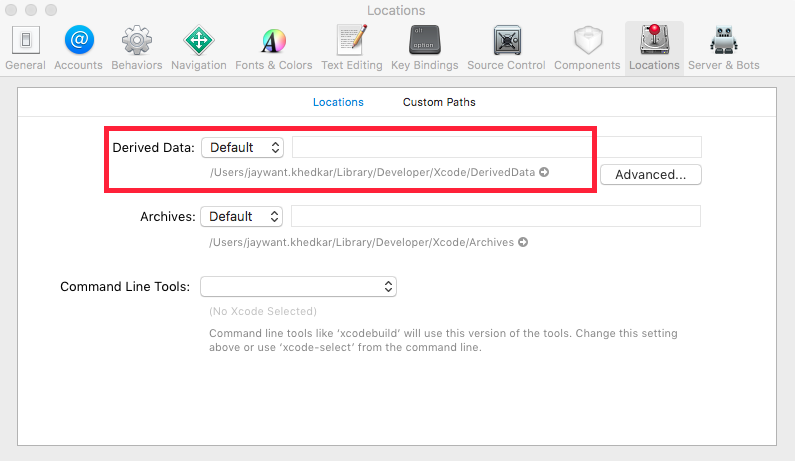Open the Server & Bots pane
795x461 pixels.
coord(724,48)
